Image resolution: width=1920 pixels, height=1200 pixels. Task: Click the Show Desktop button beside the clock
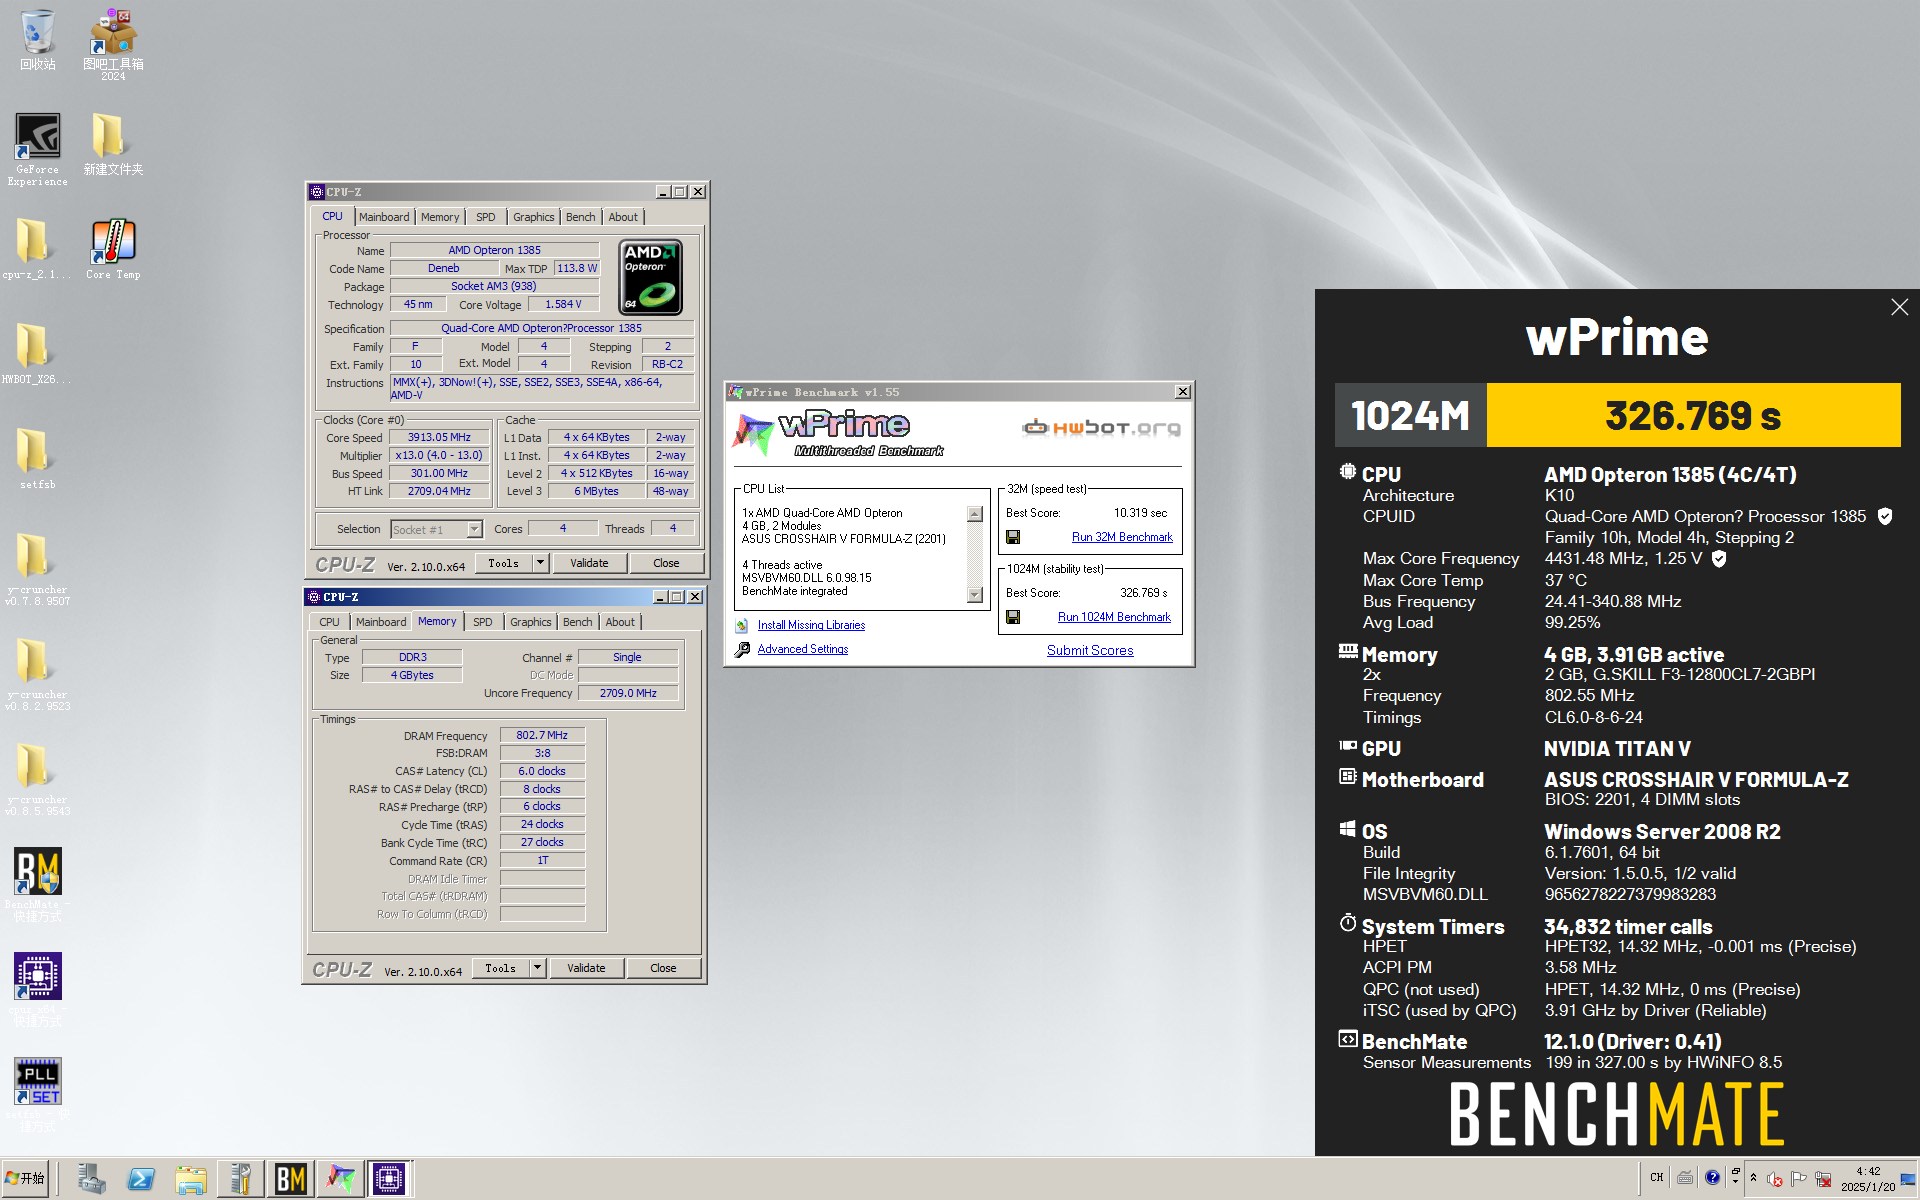pos(1909,1179)
